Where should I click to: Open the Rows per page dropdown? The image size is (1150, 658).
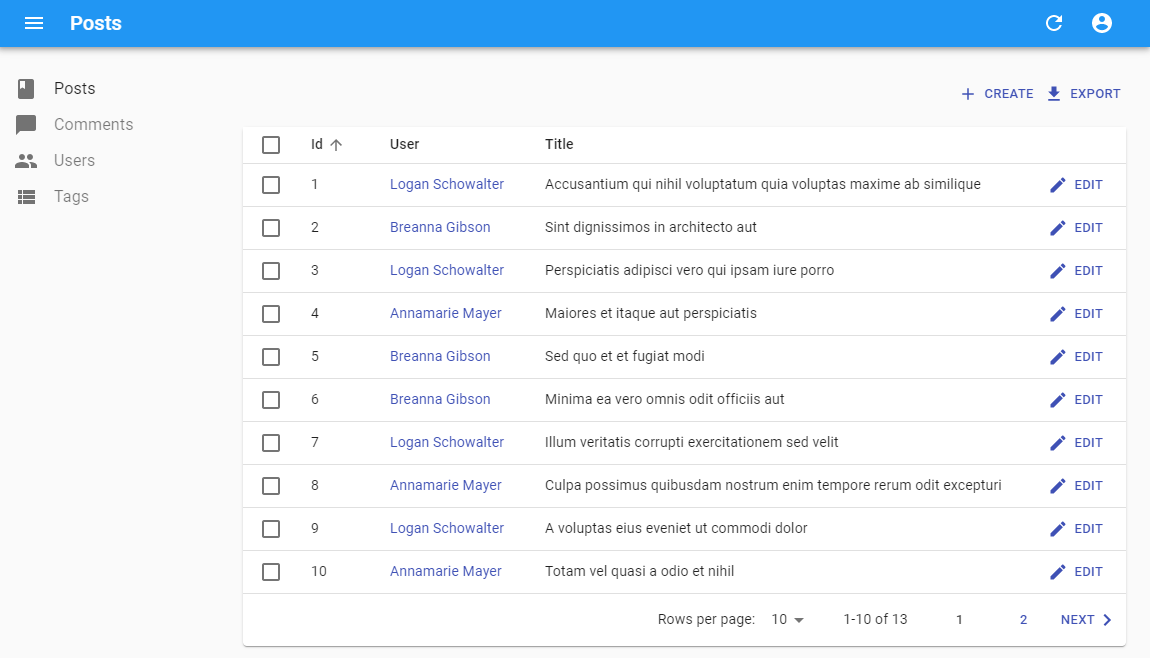coord(787,620)
